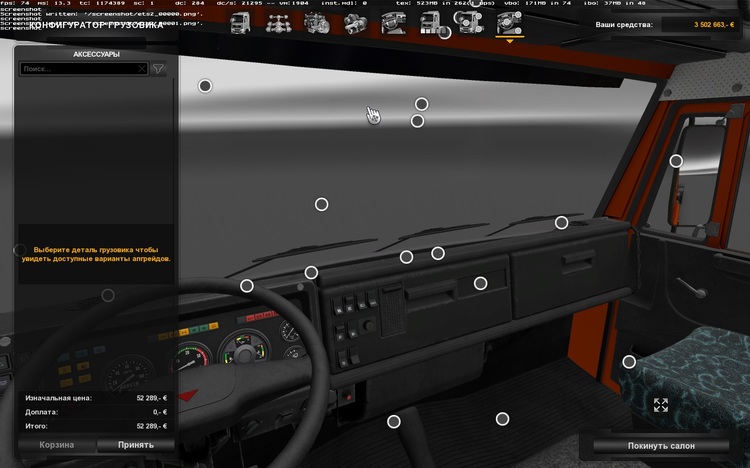Screen dimensions: 750x468
Task: Open the Корзина cart button
Action: pyautogui.click(x=56, y=445)
